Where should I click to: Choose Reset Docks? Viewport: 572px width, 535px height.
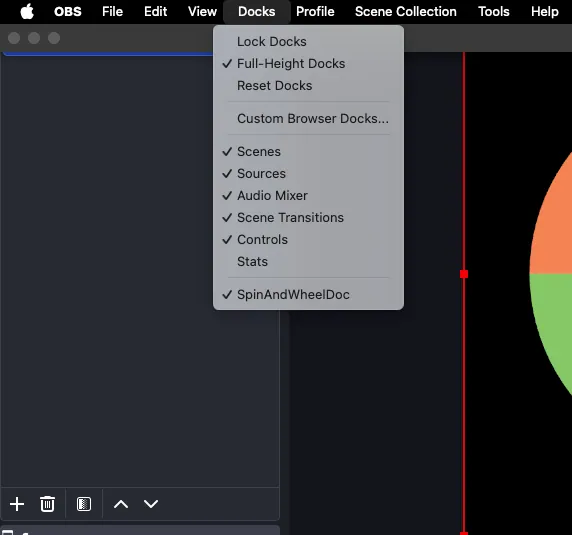[x=308, y=86]
